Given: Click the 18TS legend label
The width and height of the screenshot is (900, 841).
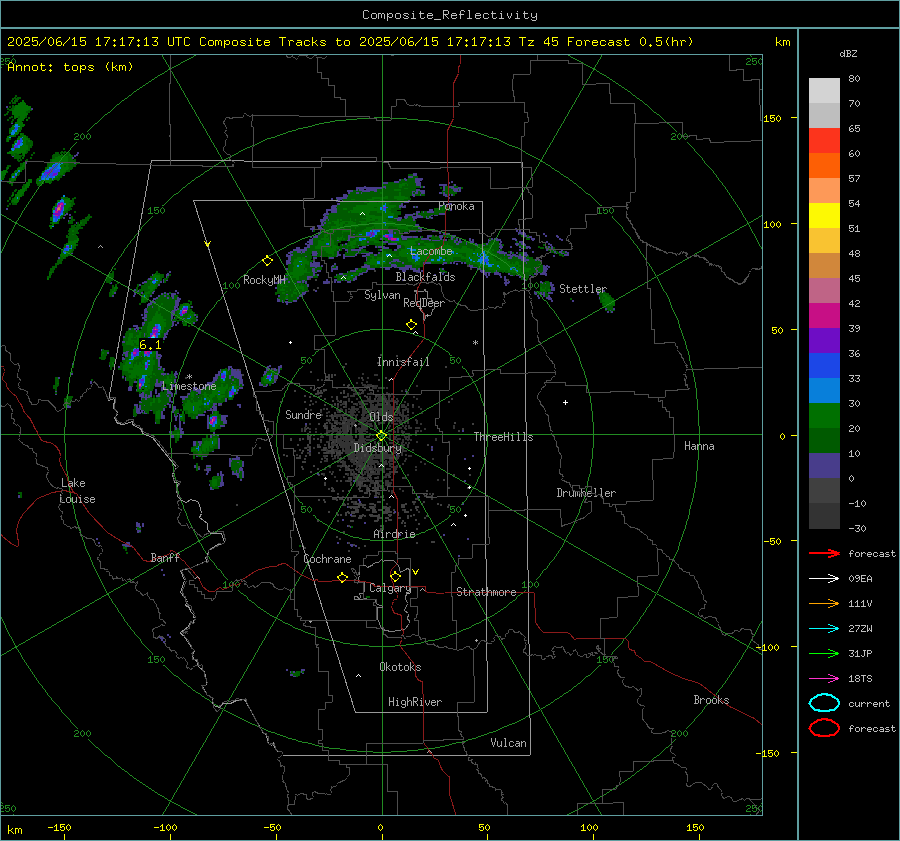Looking at the screenshot, I should pyautogui.click(x=860, y=679).
